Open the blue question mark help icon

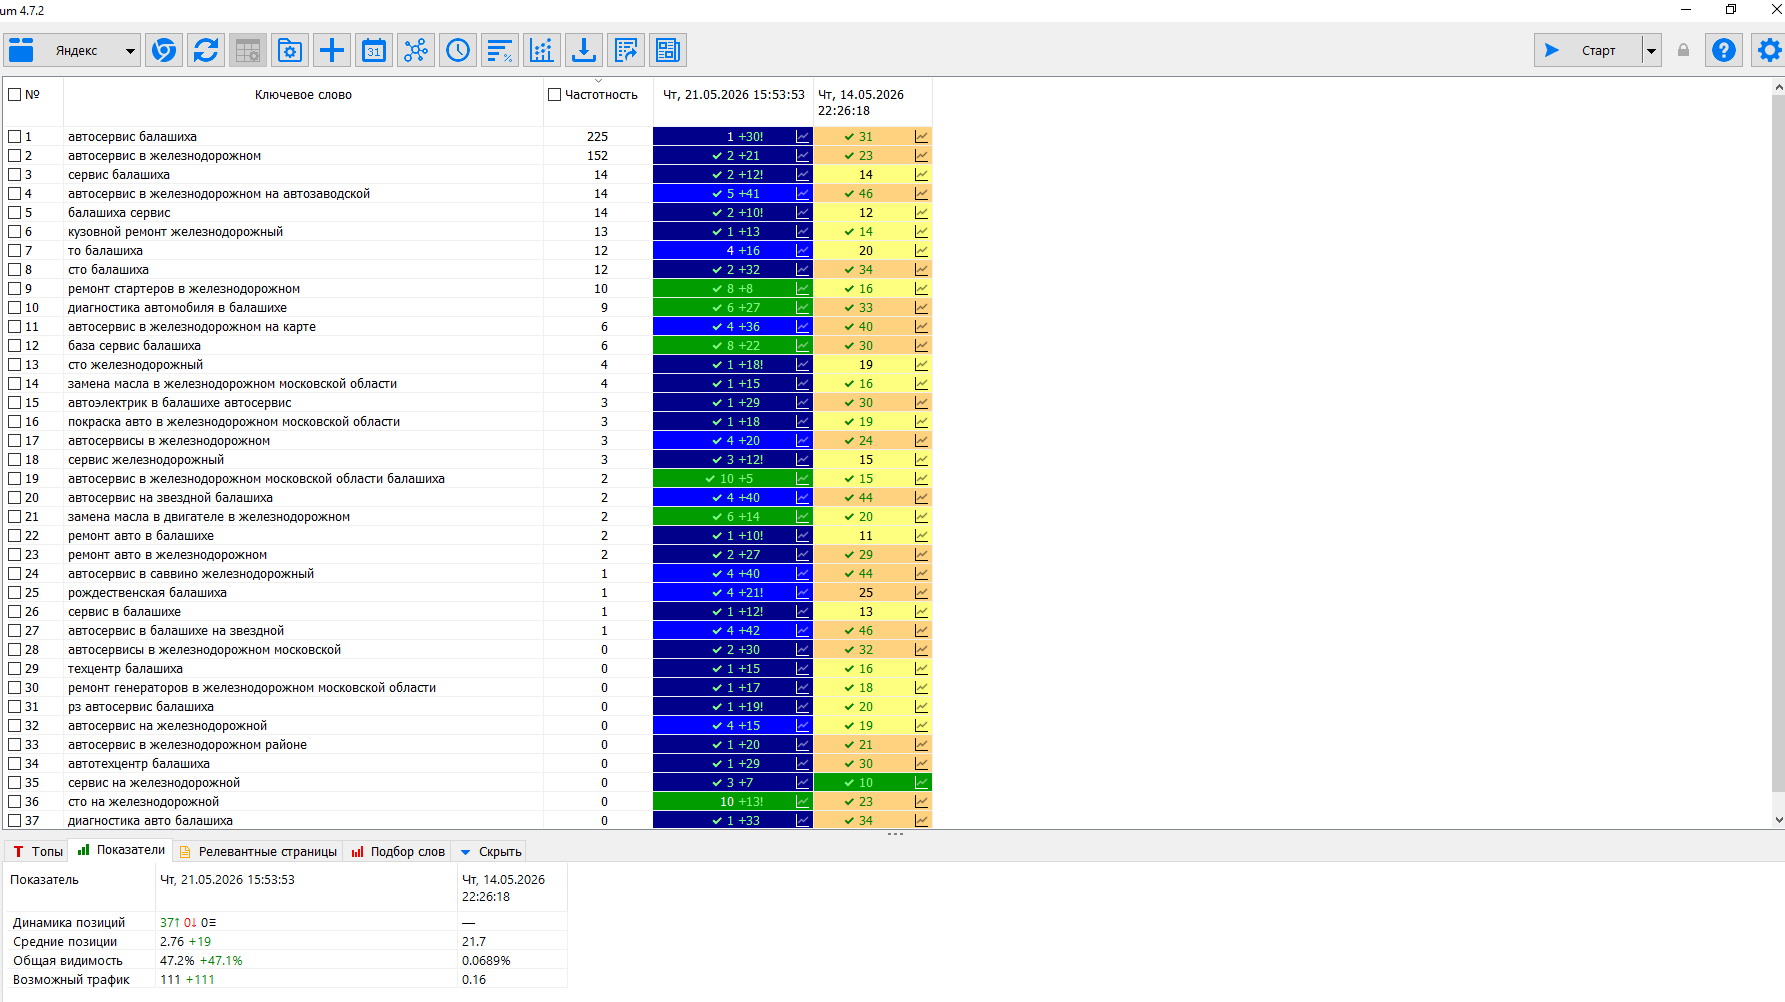tap(1724, 50)
